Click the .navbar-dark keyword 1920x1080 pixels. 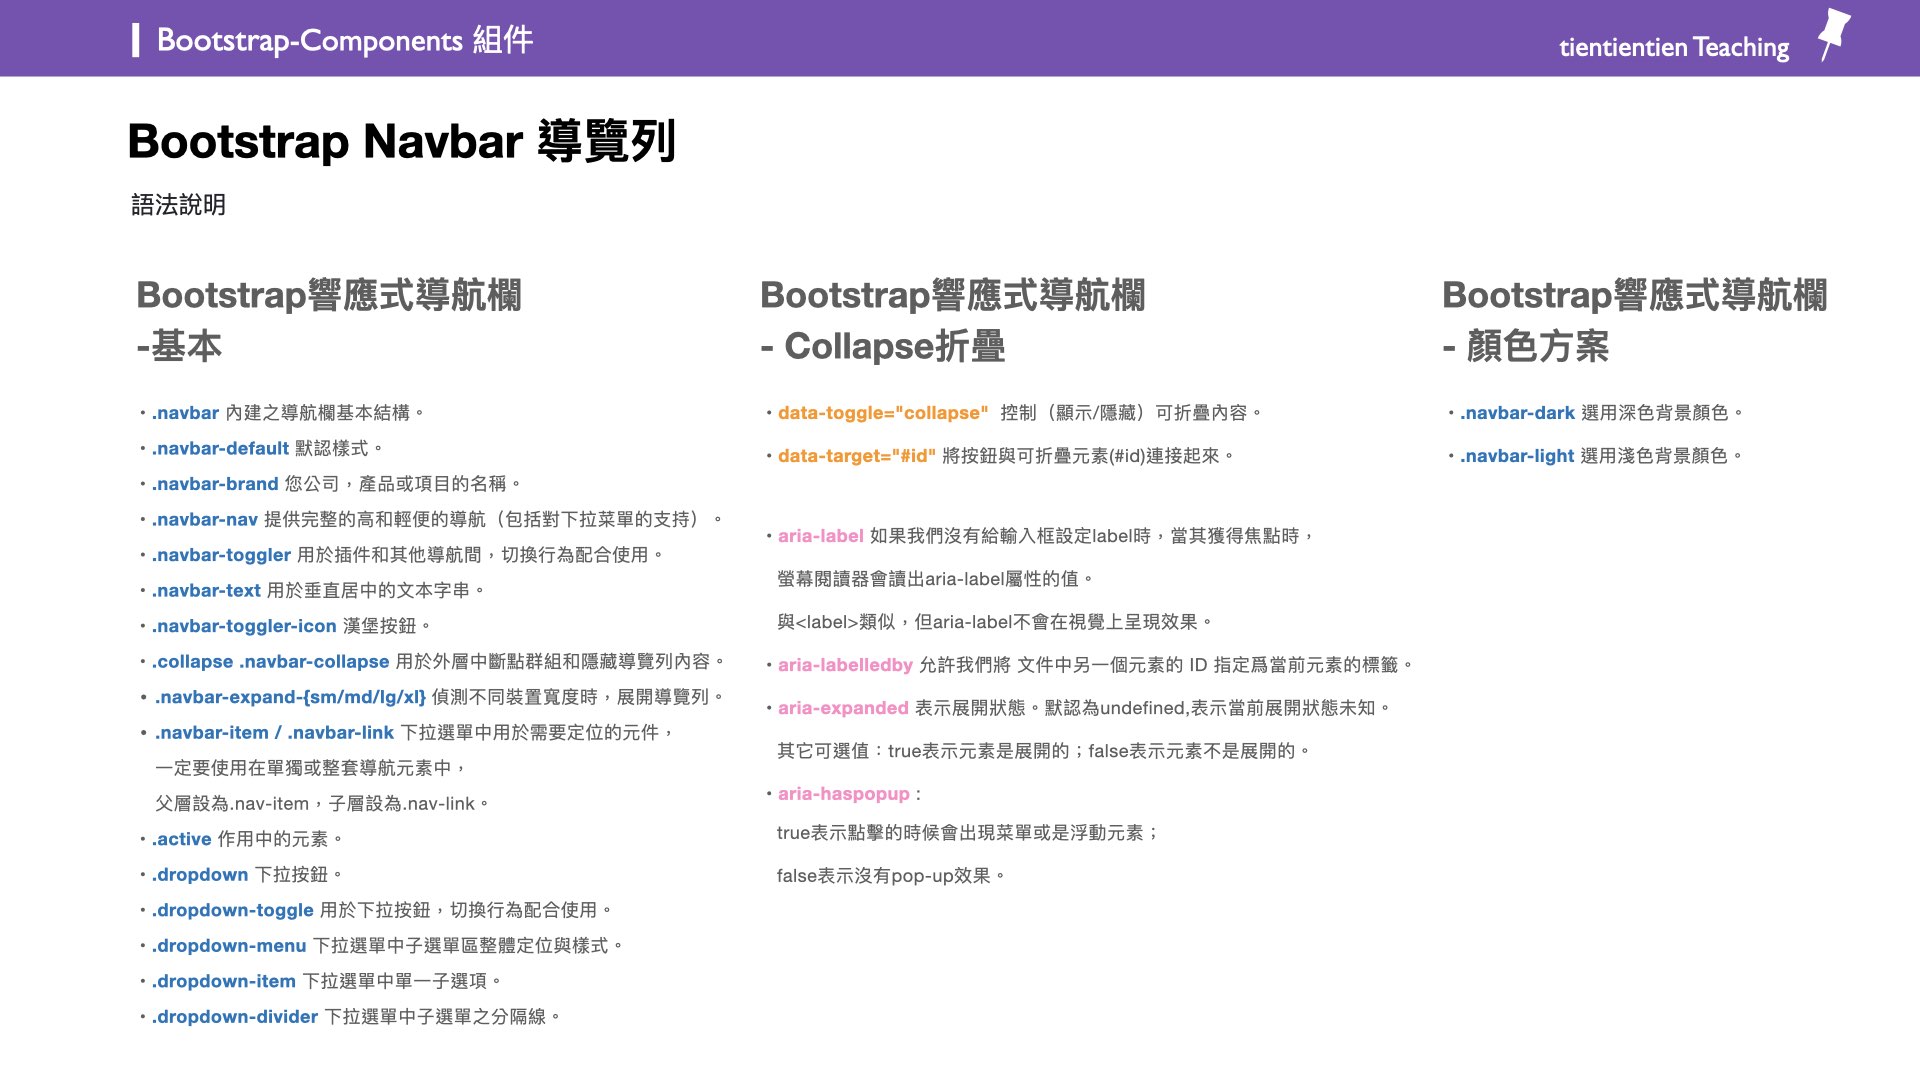pos(1516,412)
